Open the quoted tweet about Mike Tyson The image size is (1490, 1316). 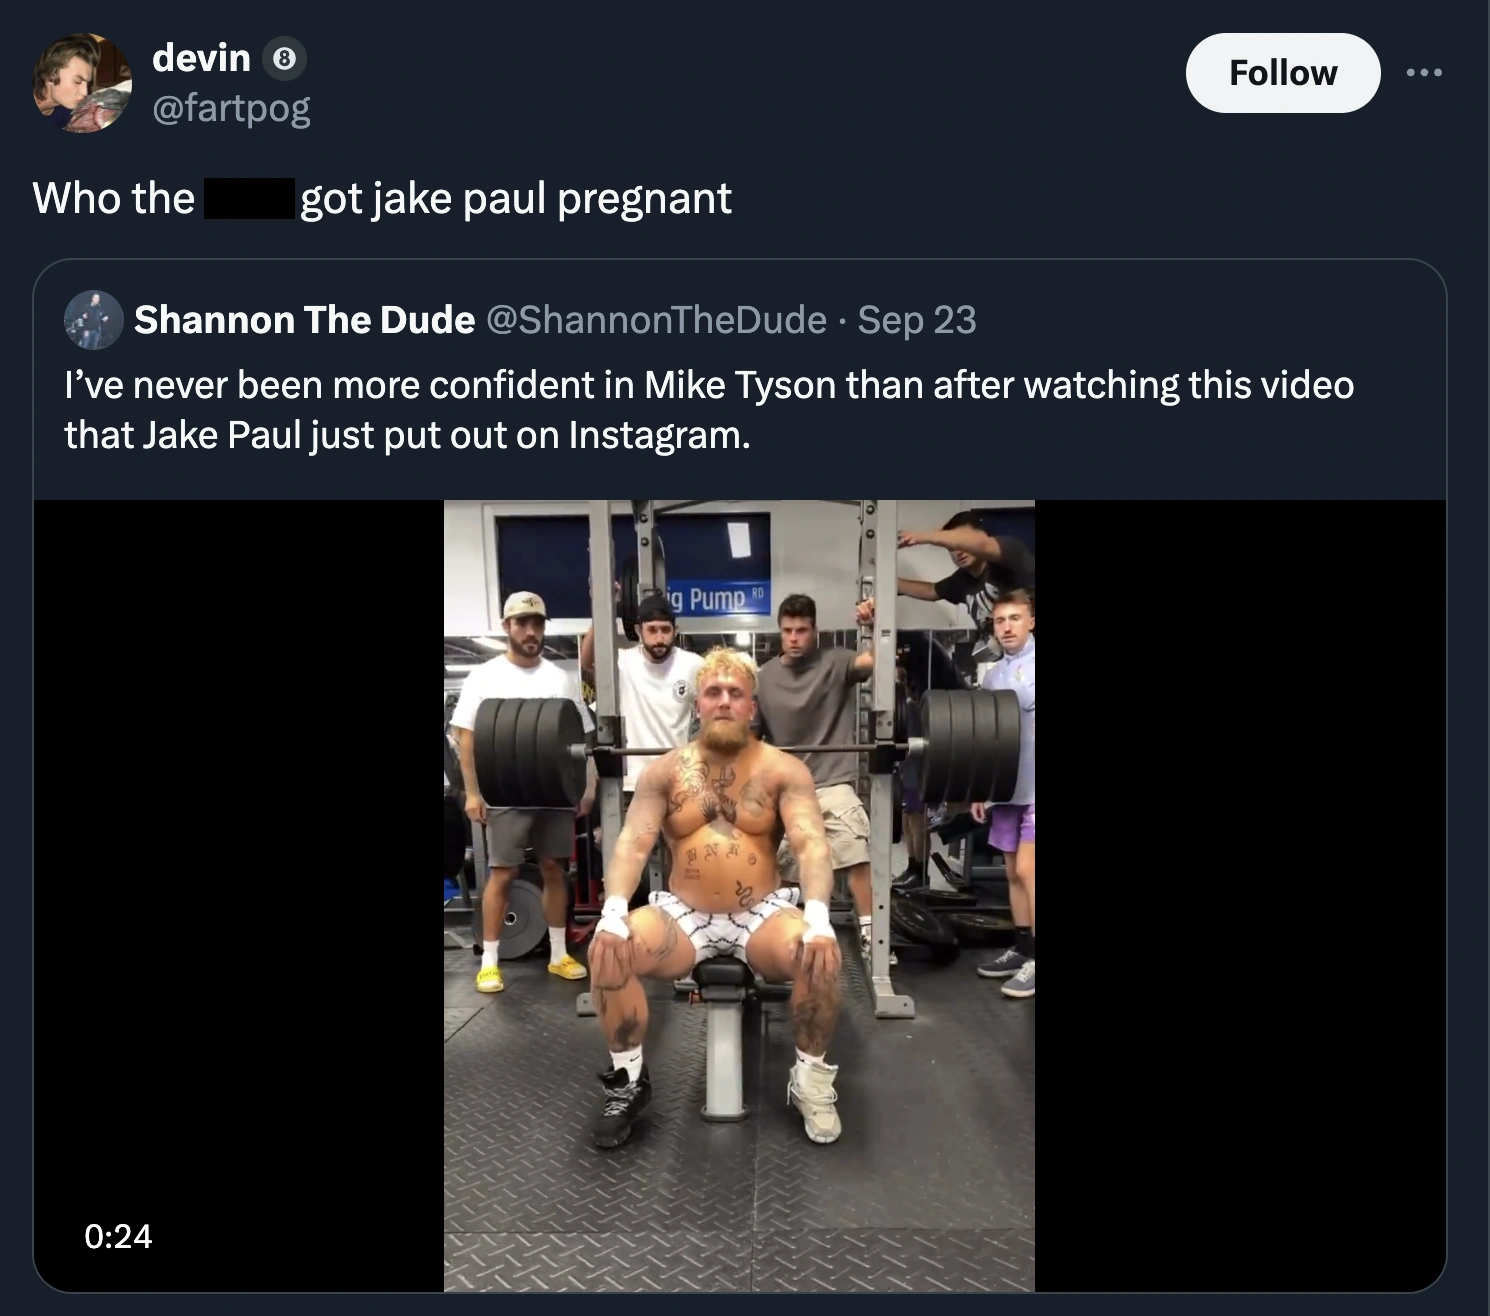click(x=708, y=410)
